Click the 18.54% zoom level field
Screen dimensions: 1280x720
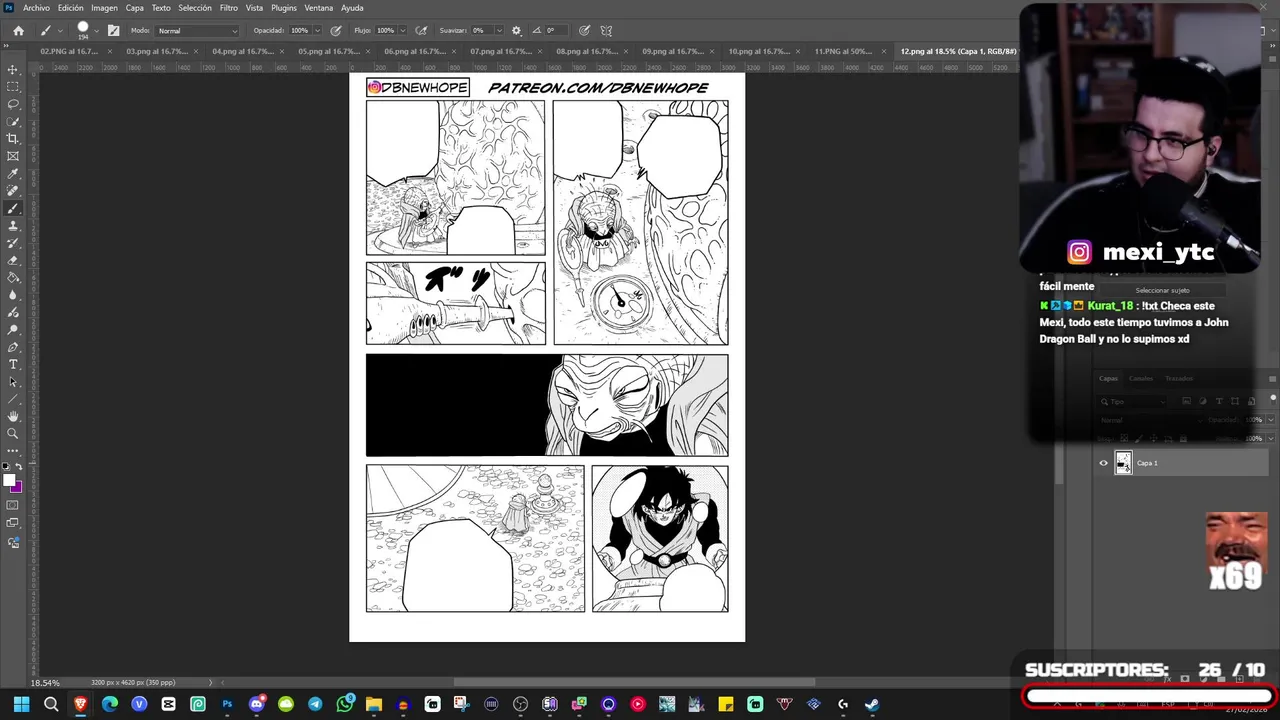pos(45,683)
